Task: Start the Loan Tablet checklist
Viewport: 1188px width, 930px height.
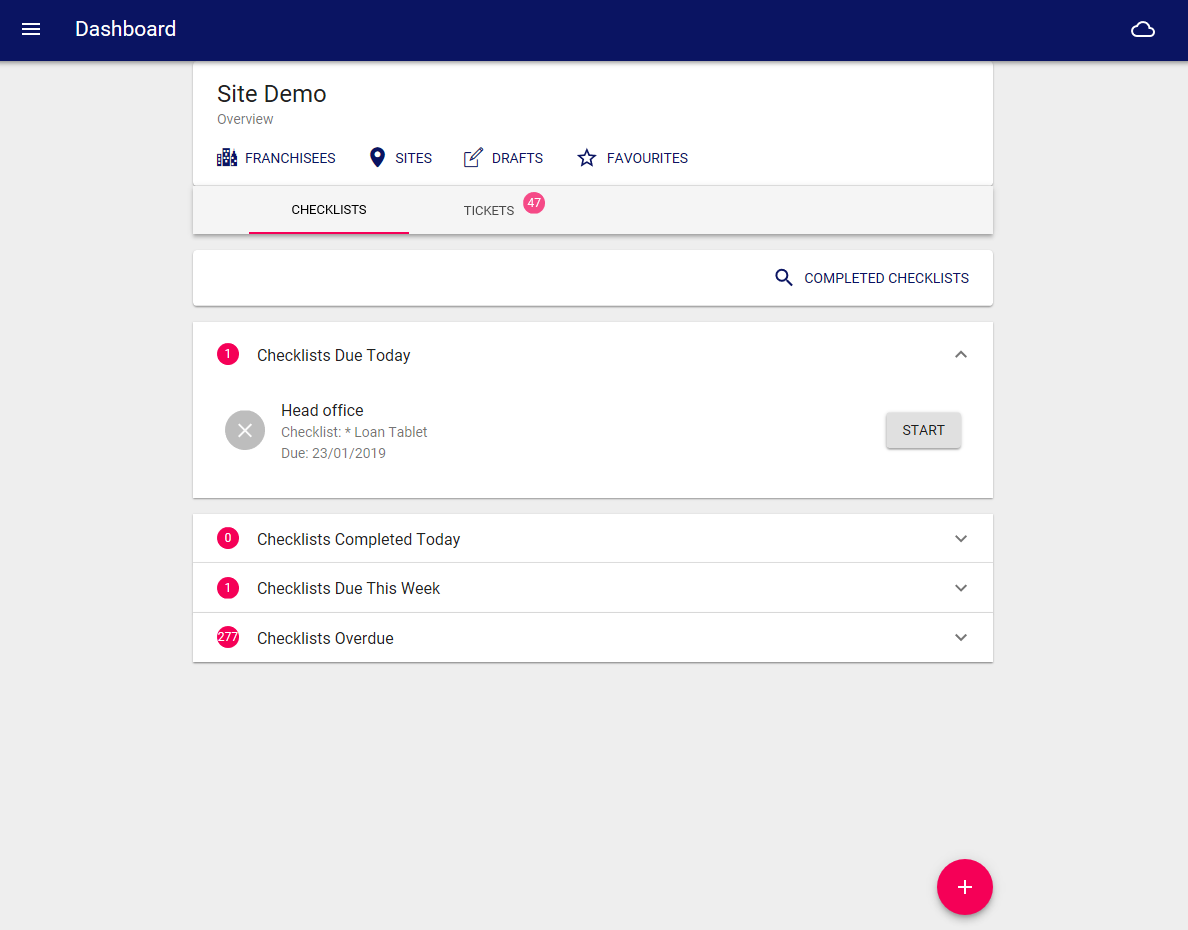Action: (923, 431)
